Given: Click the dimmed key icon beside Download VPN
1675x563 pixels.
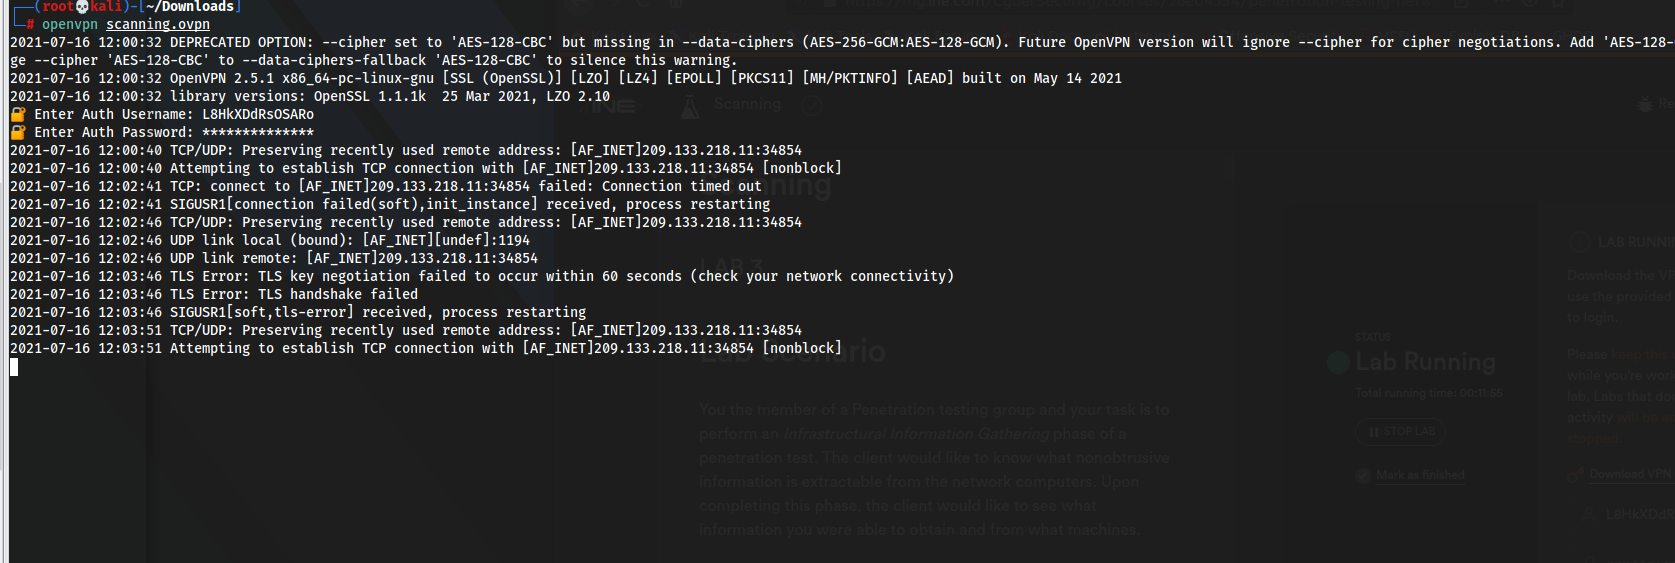Looking at the screenshot, I should click(1576, 474).
